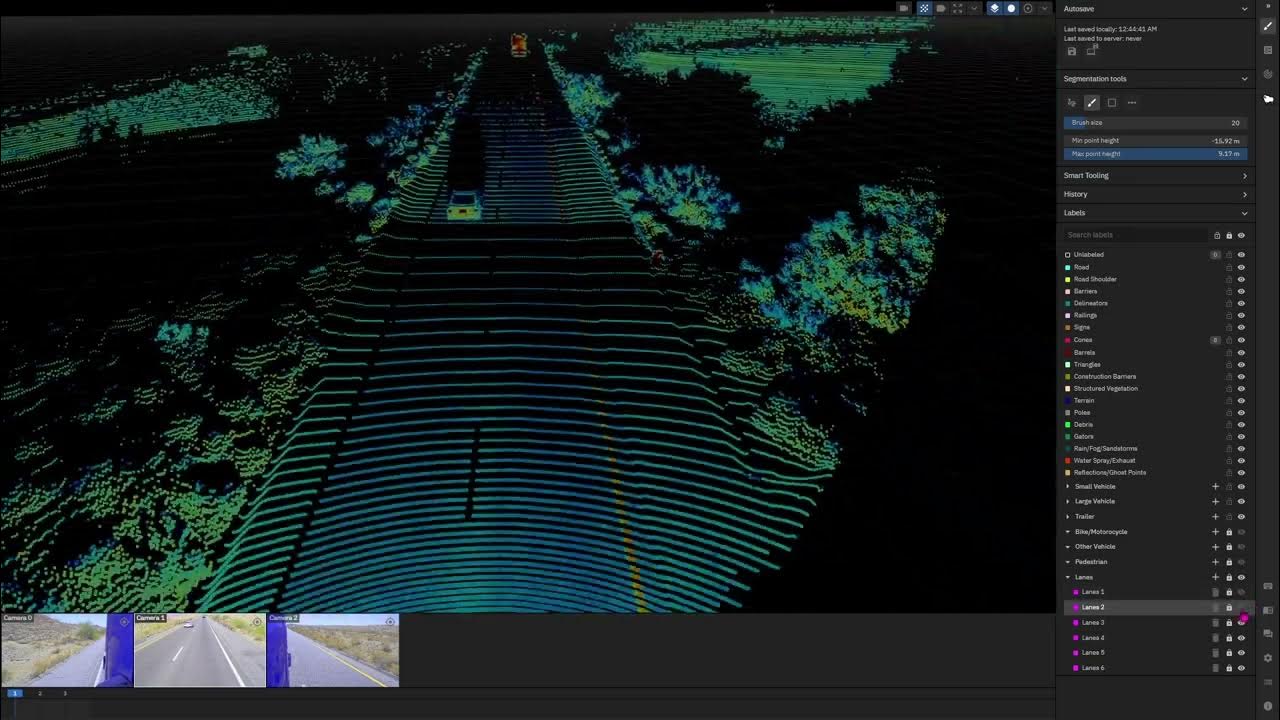
Task: Click the fit-to-screen arrows icon
Action: coord(957,8)
